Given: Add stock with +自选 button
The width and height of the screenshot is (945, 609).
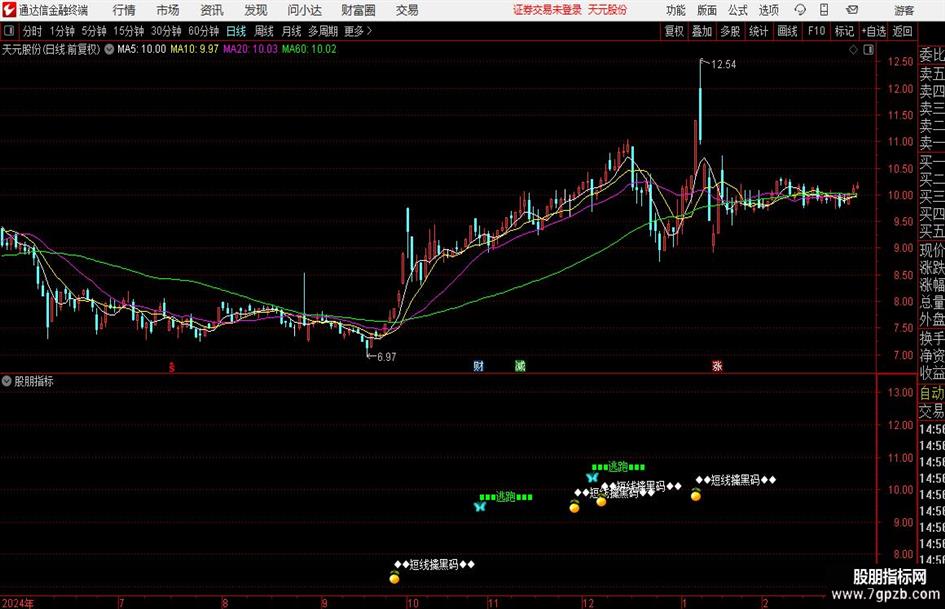Looking at the screenshot, I should click(x=874, y=31).
